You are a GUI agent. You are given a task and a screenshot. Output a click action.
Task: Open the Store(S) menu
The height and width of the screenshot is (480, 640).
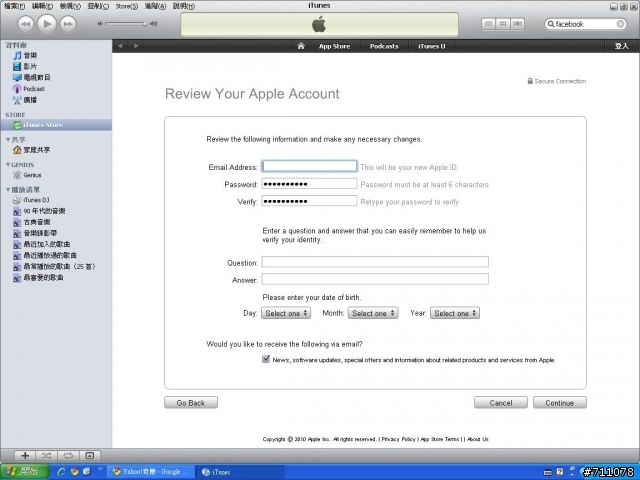127,6
